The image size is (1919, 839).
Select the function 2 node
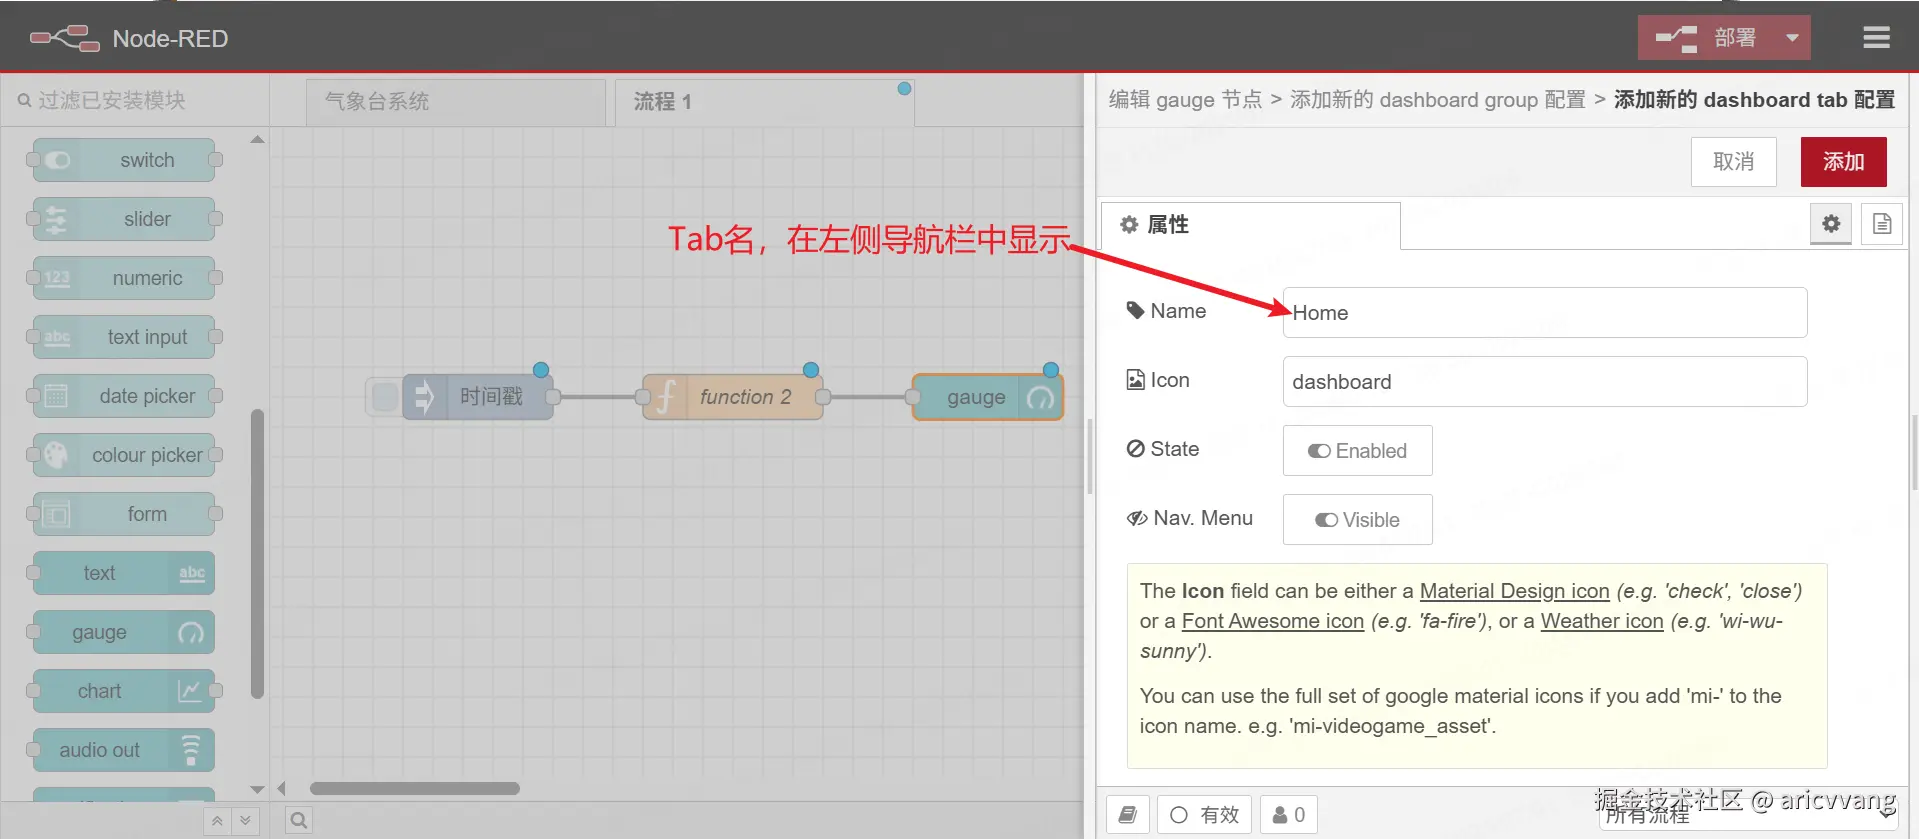point(733,397)
